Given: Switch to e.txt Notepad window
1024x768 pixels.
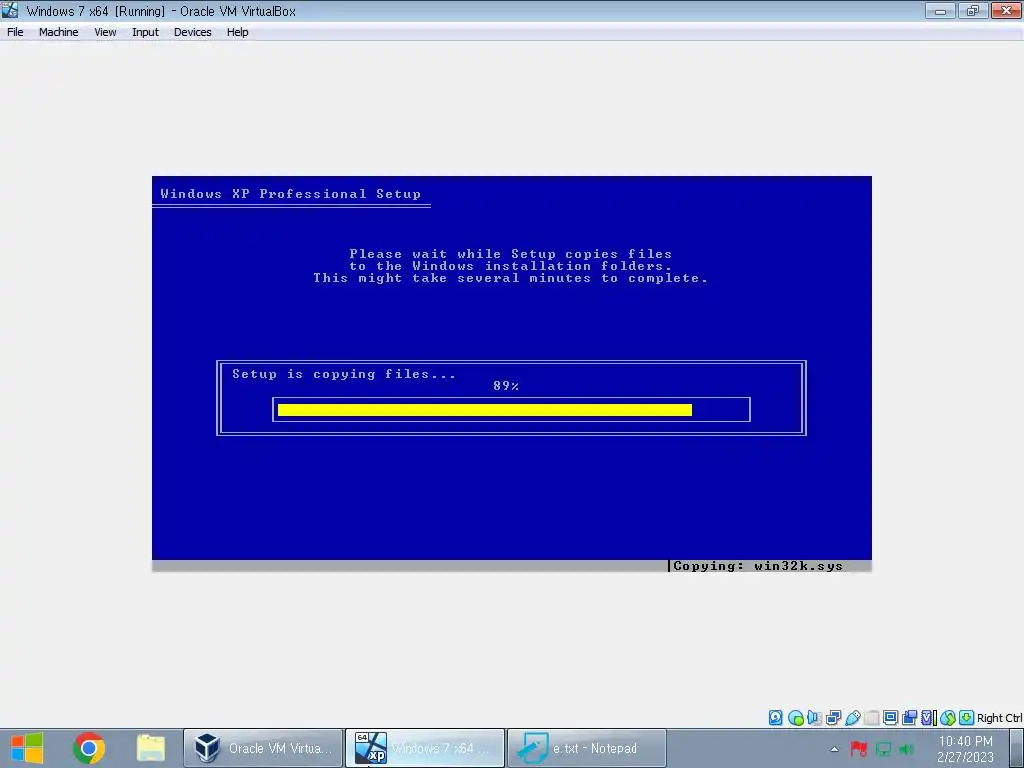Looking at the screenshot, I should click(586, 748).
